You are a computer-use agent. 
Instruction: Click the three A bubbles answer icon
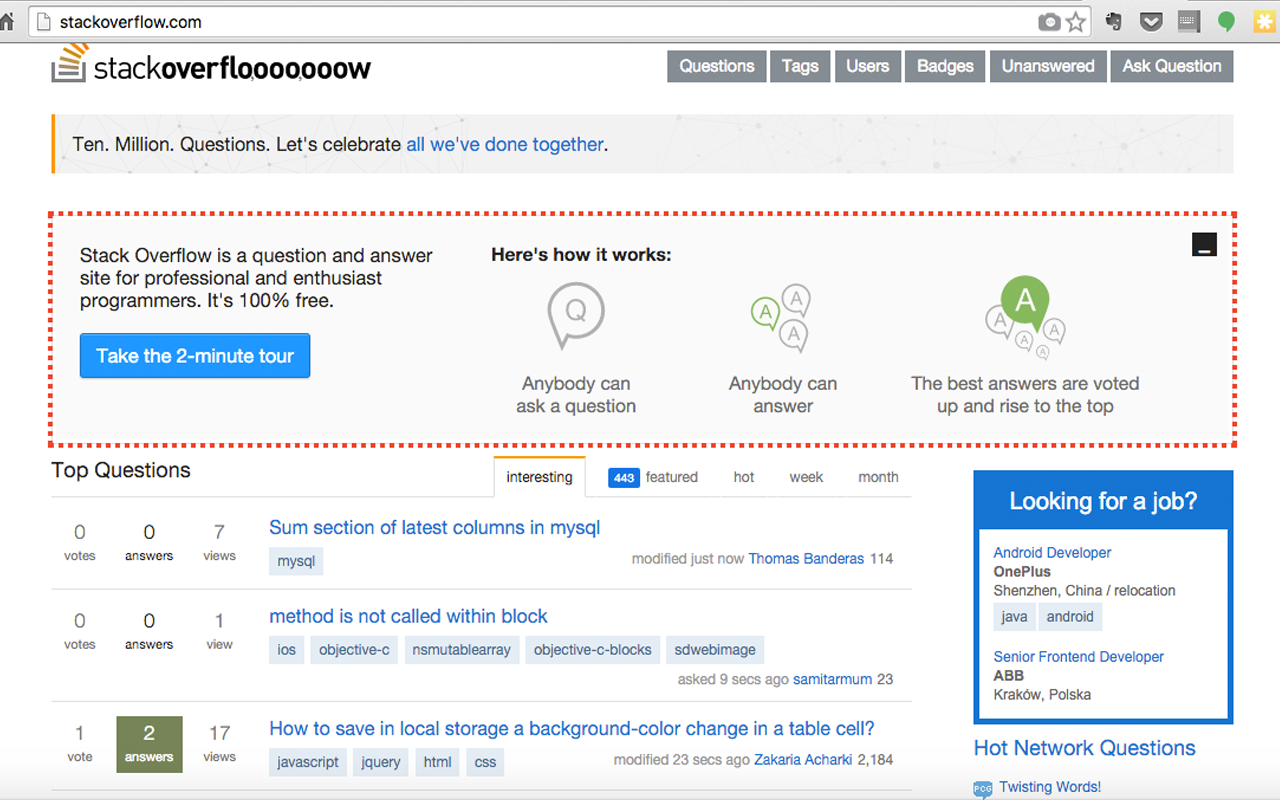click(x=781, y=318)
